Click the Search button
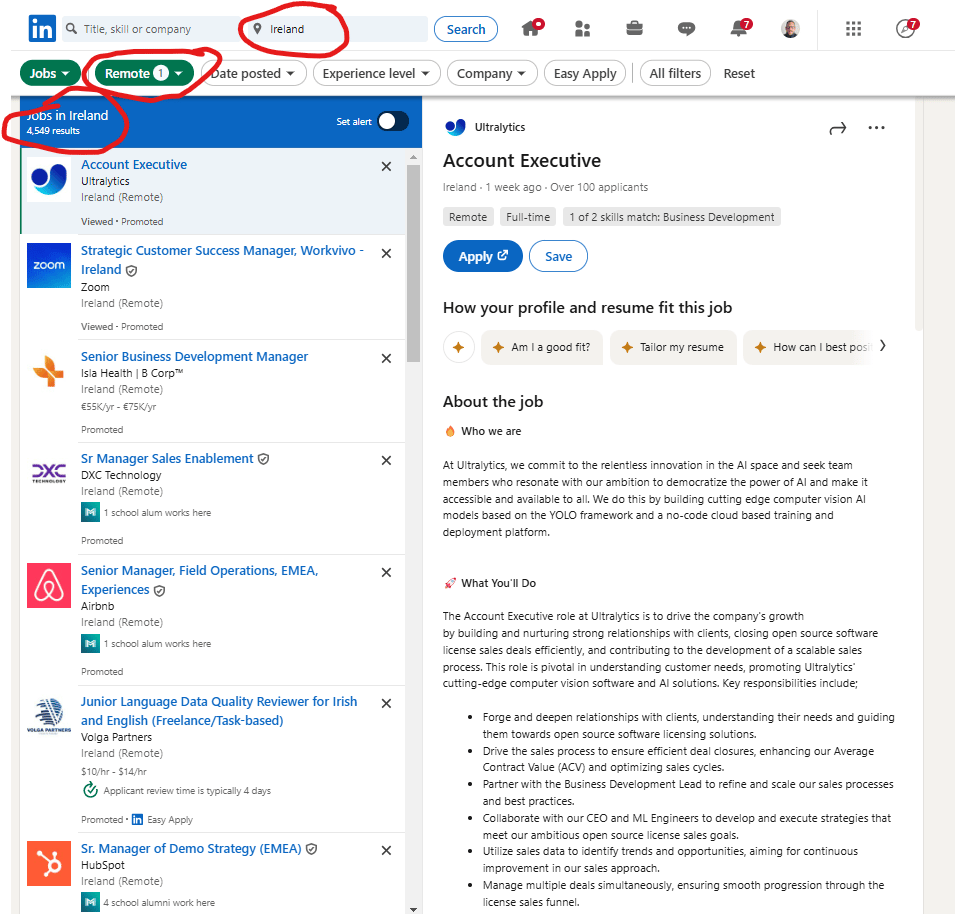The height and width of the screenshot is (914, 955). (465, 29)
